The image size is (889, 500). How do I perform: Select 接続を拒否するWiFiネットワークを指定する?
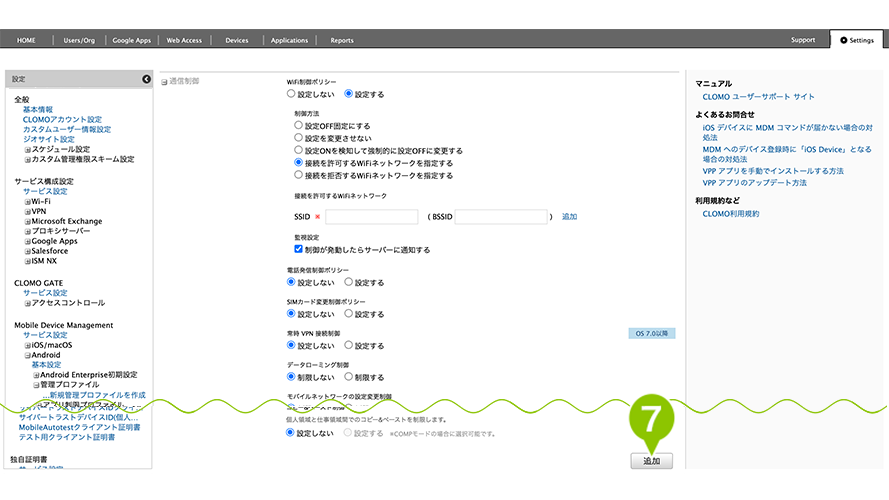298,175
